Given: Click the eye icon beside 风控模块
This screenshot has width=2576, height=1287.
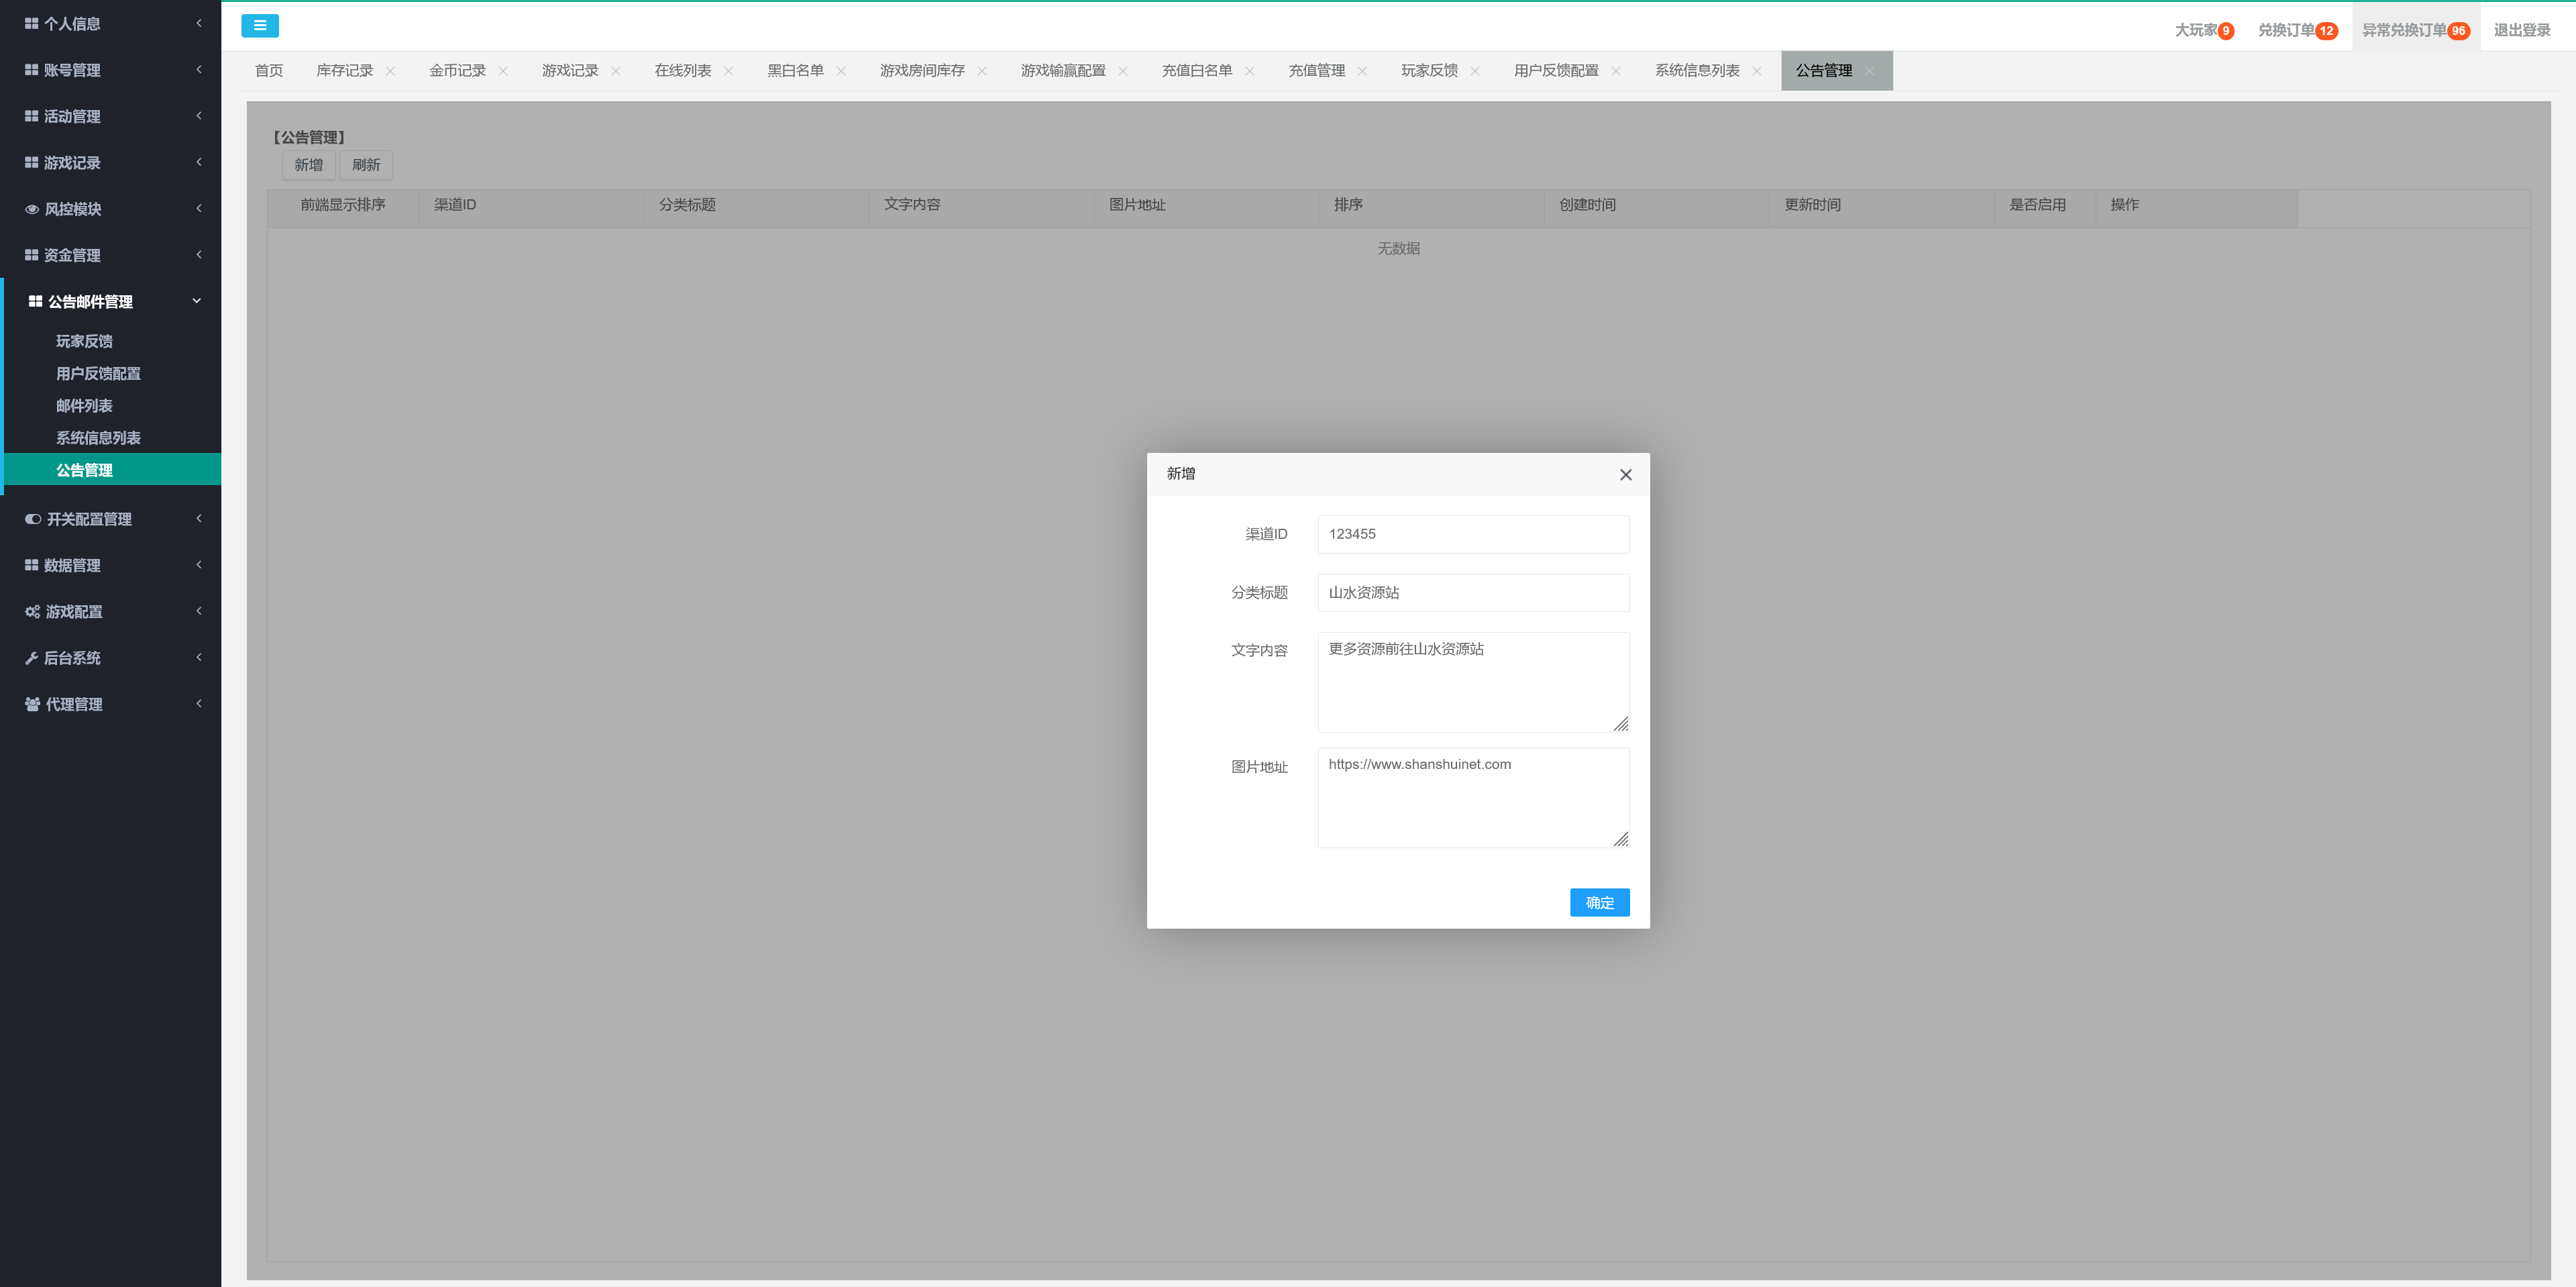Looking at the screenshot, I should point(32,209).
